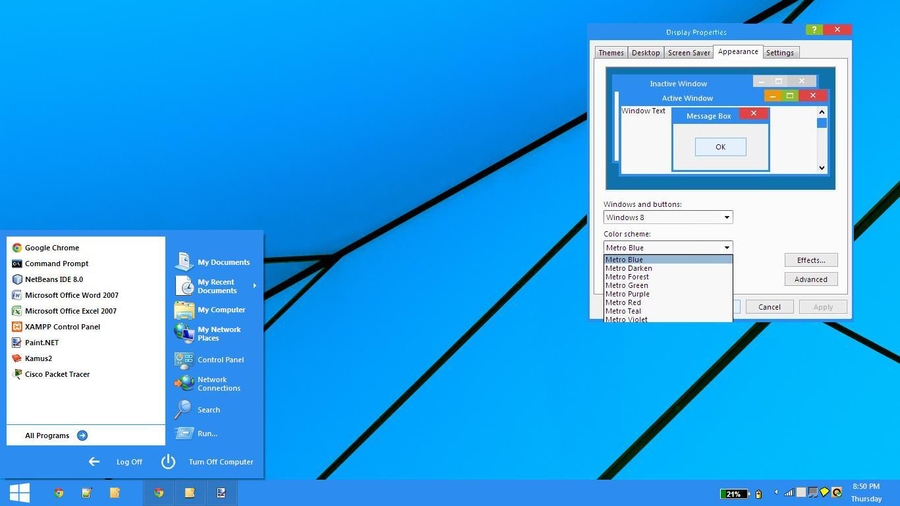This screenshot has height=506, width=900.
Task: Click the Turn Off Computer power icon
Action: click(168, 462)
